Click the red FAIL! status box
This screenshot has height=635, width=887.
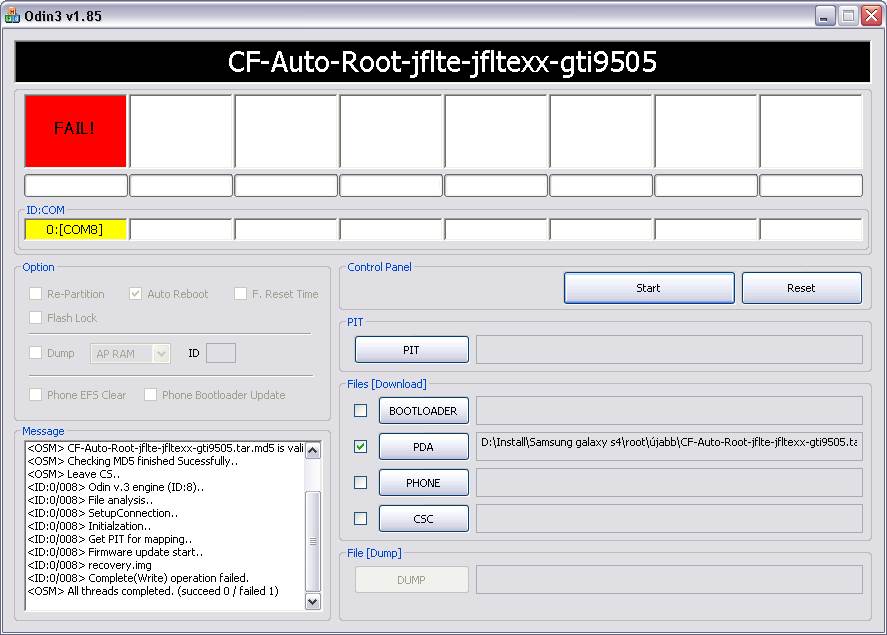[x=76, y=131]
